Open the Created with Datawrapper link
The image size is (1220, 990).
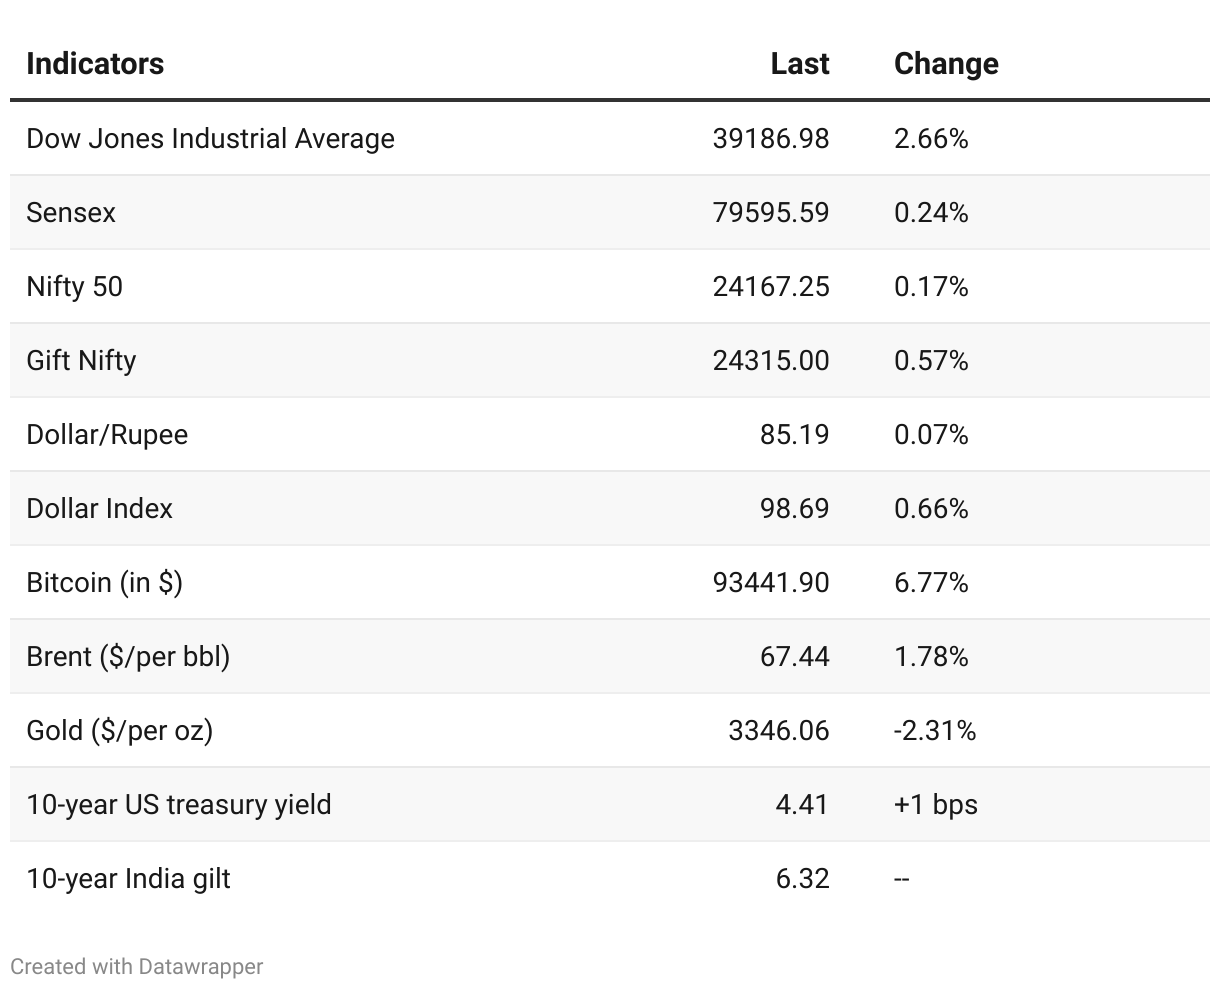[137, 967]
